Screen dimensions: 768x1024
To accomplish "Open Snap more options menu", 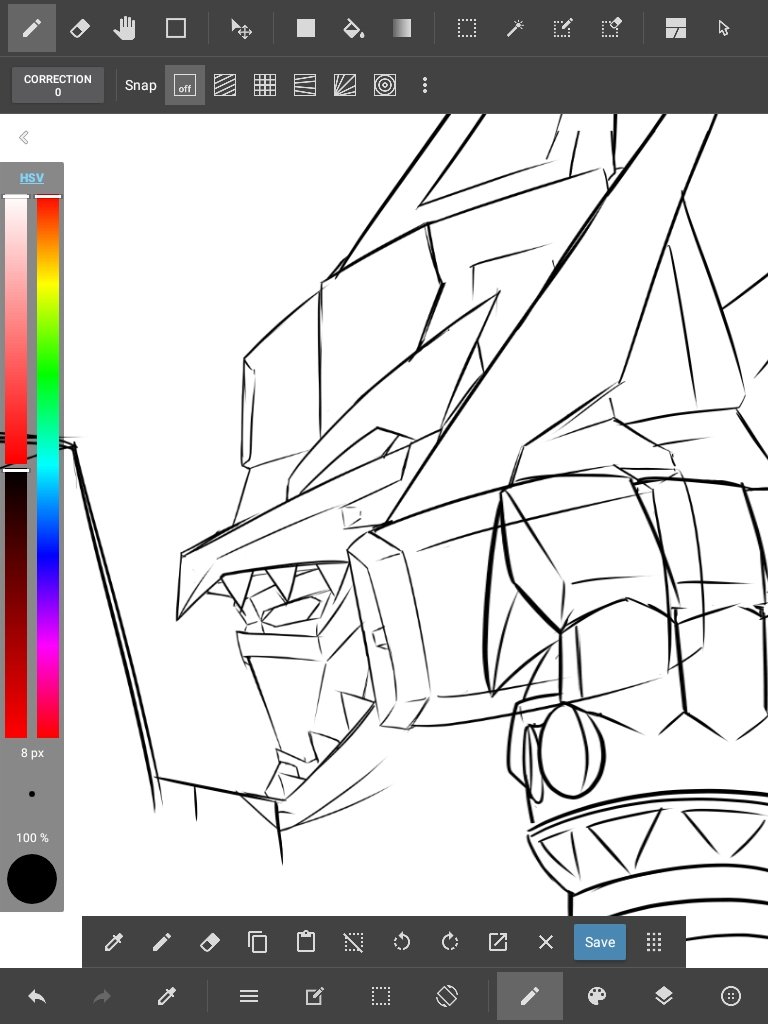I will [x=424, y=85].
